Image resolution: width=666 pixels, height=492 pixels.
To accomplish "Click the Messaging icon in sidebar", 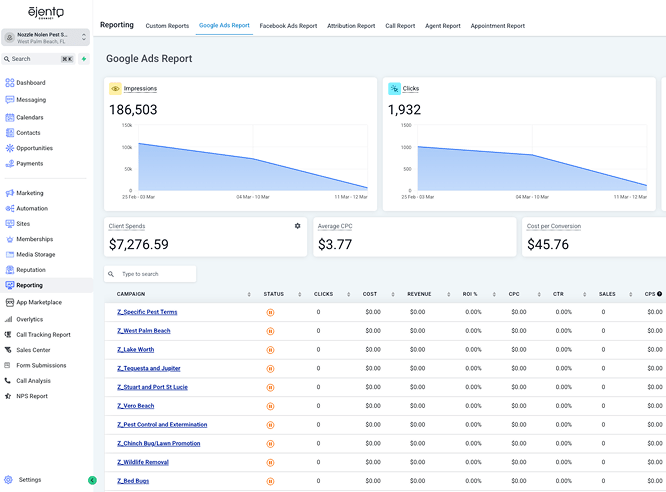I will 9,100.
